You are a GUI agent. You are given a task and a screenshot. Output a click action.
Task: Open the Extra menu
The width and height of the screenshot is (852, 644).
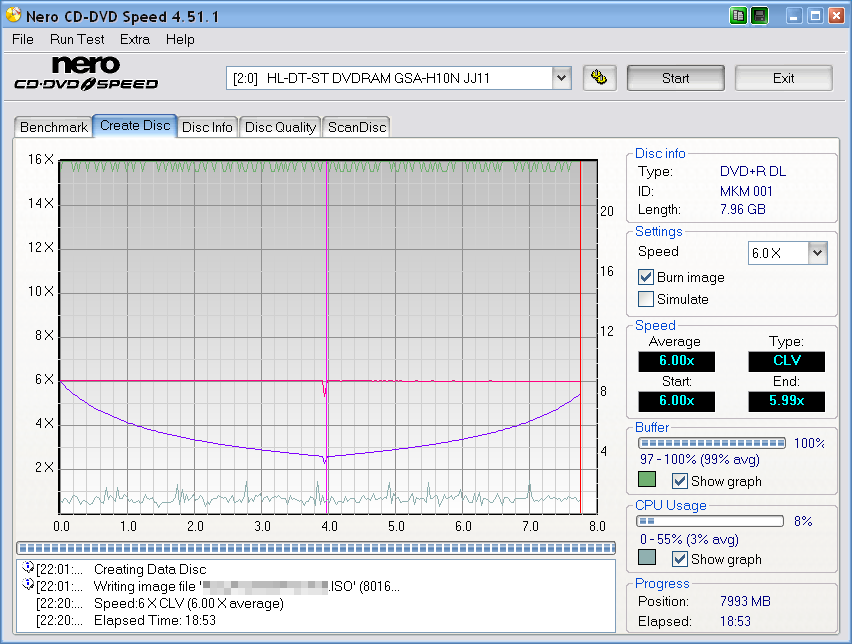(x=135, y=40)
